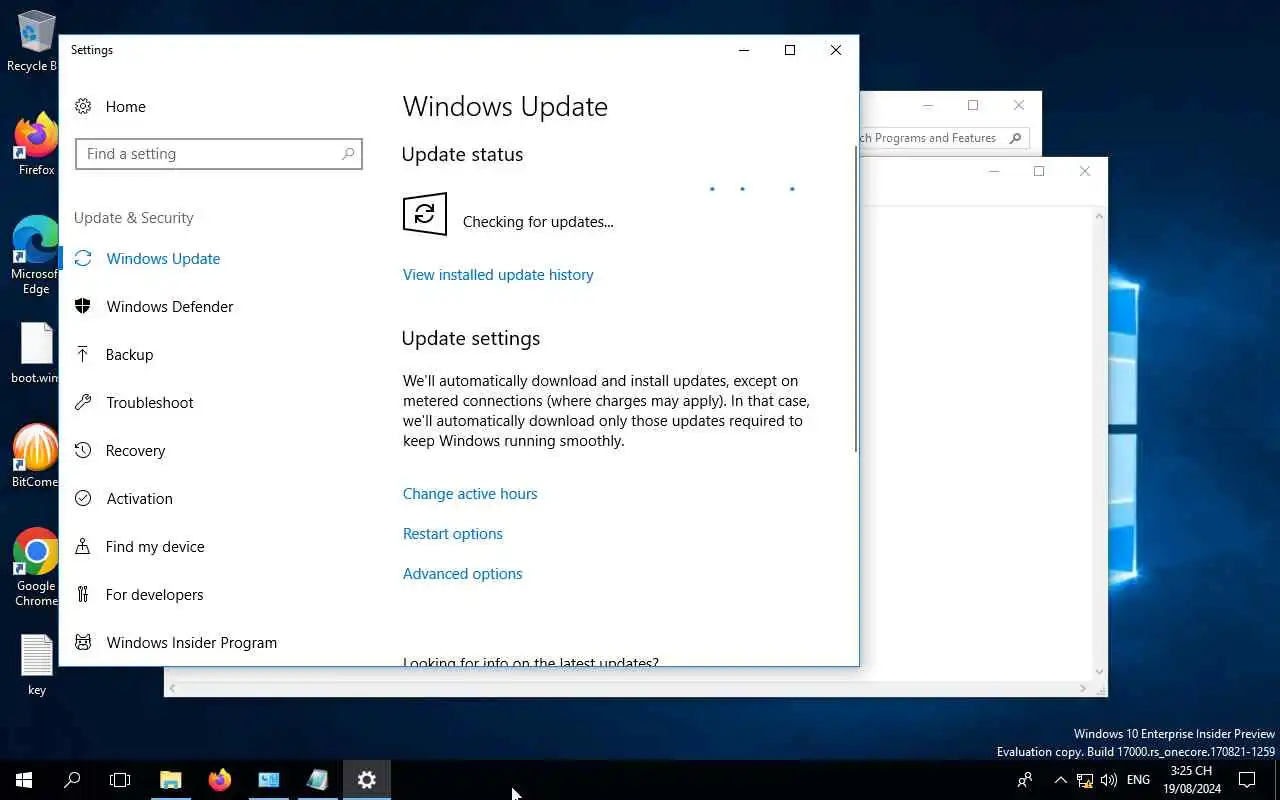Select the boot.wim file on desktop
This screenshot has width=1280, height=800.
(36, 354)
